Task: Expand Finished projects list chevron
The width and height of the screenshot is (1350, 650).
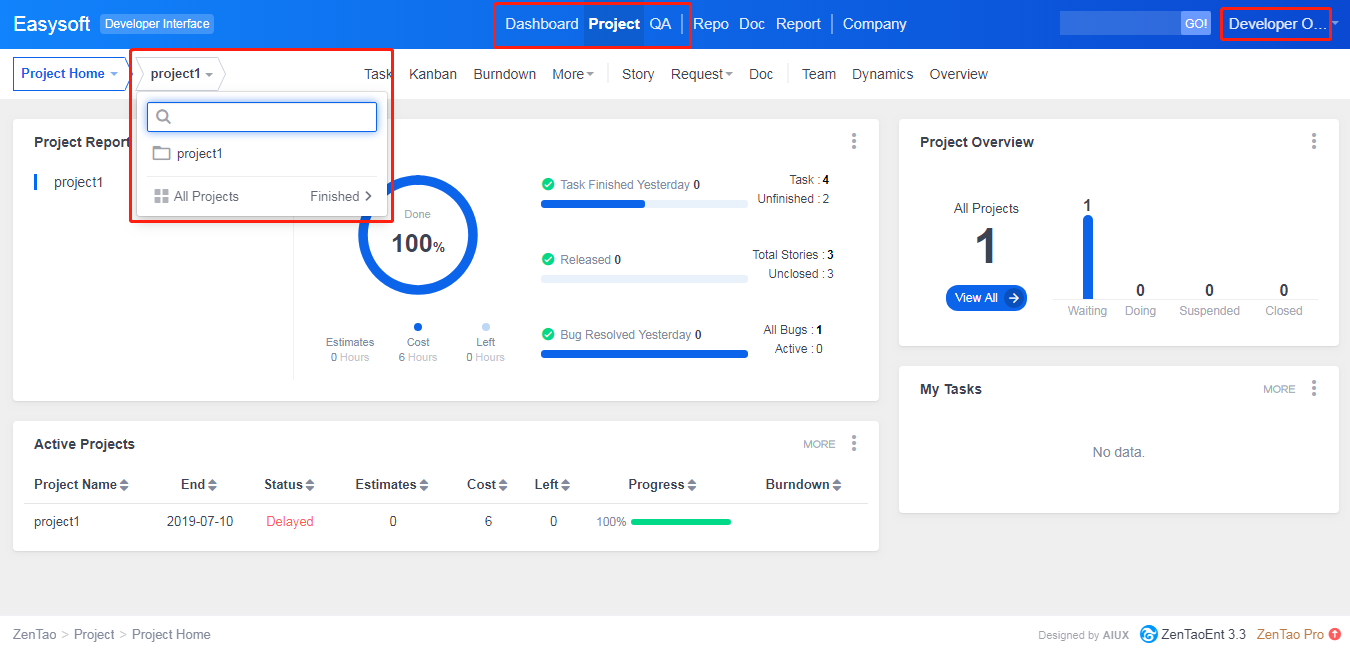Action: 368,196
